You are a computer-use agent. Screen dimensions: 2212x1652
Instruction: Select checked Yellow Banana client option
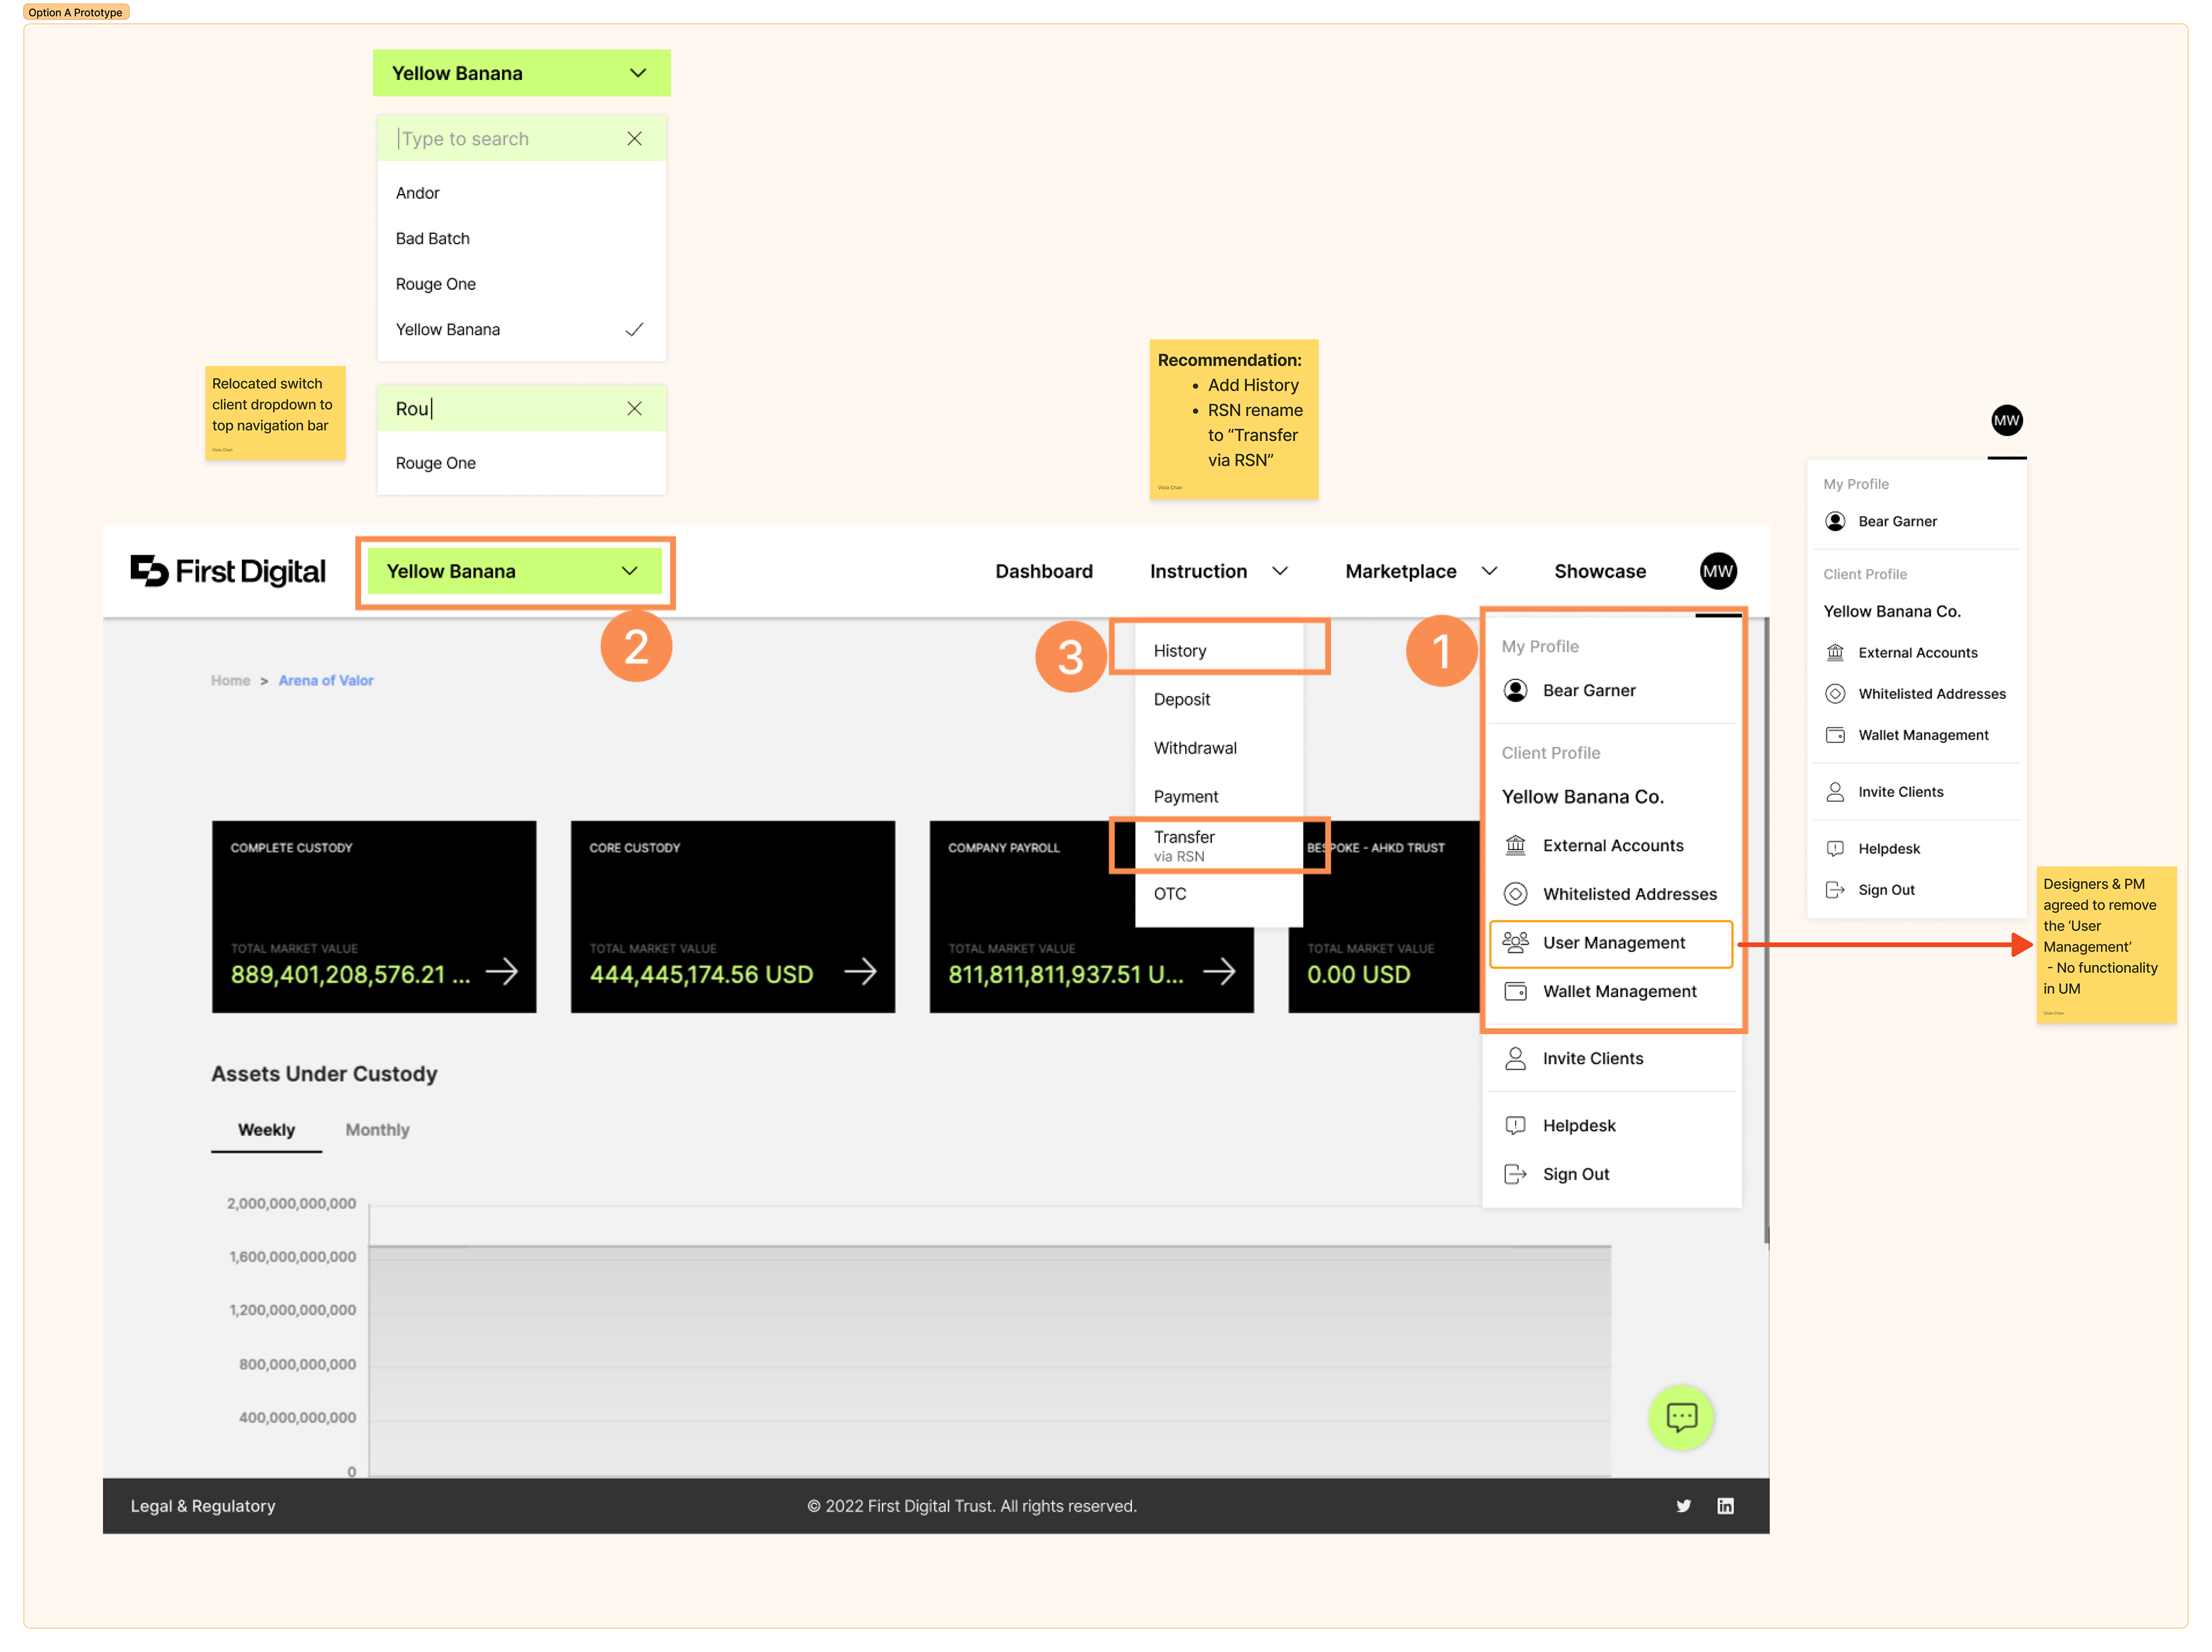click(x=521, y=330)
